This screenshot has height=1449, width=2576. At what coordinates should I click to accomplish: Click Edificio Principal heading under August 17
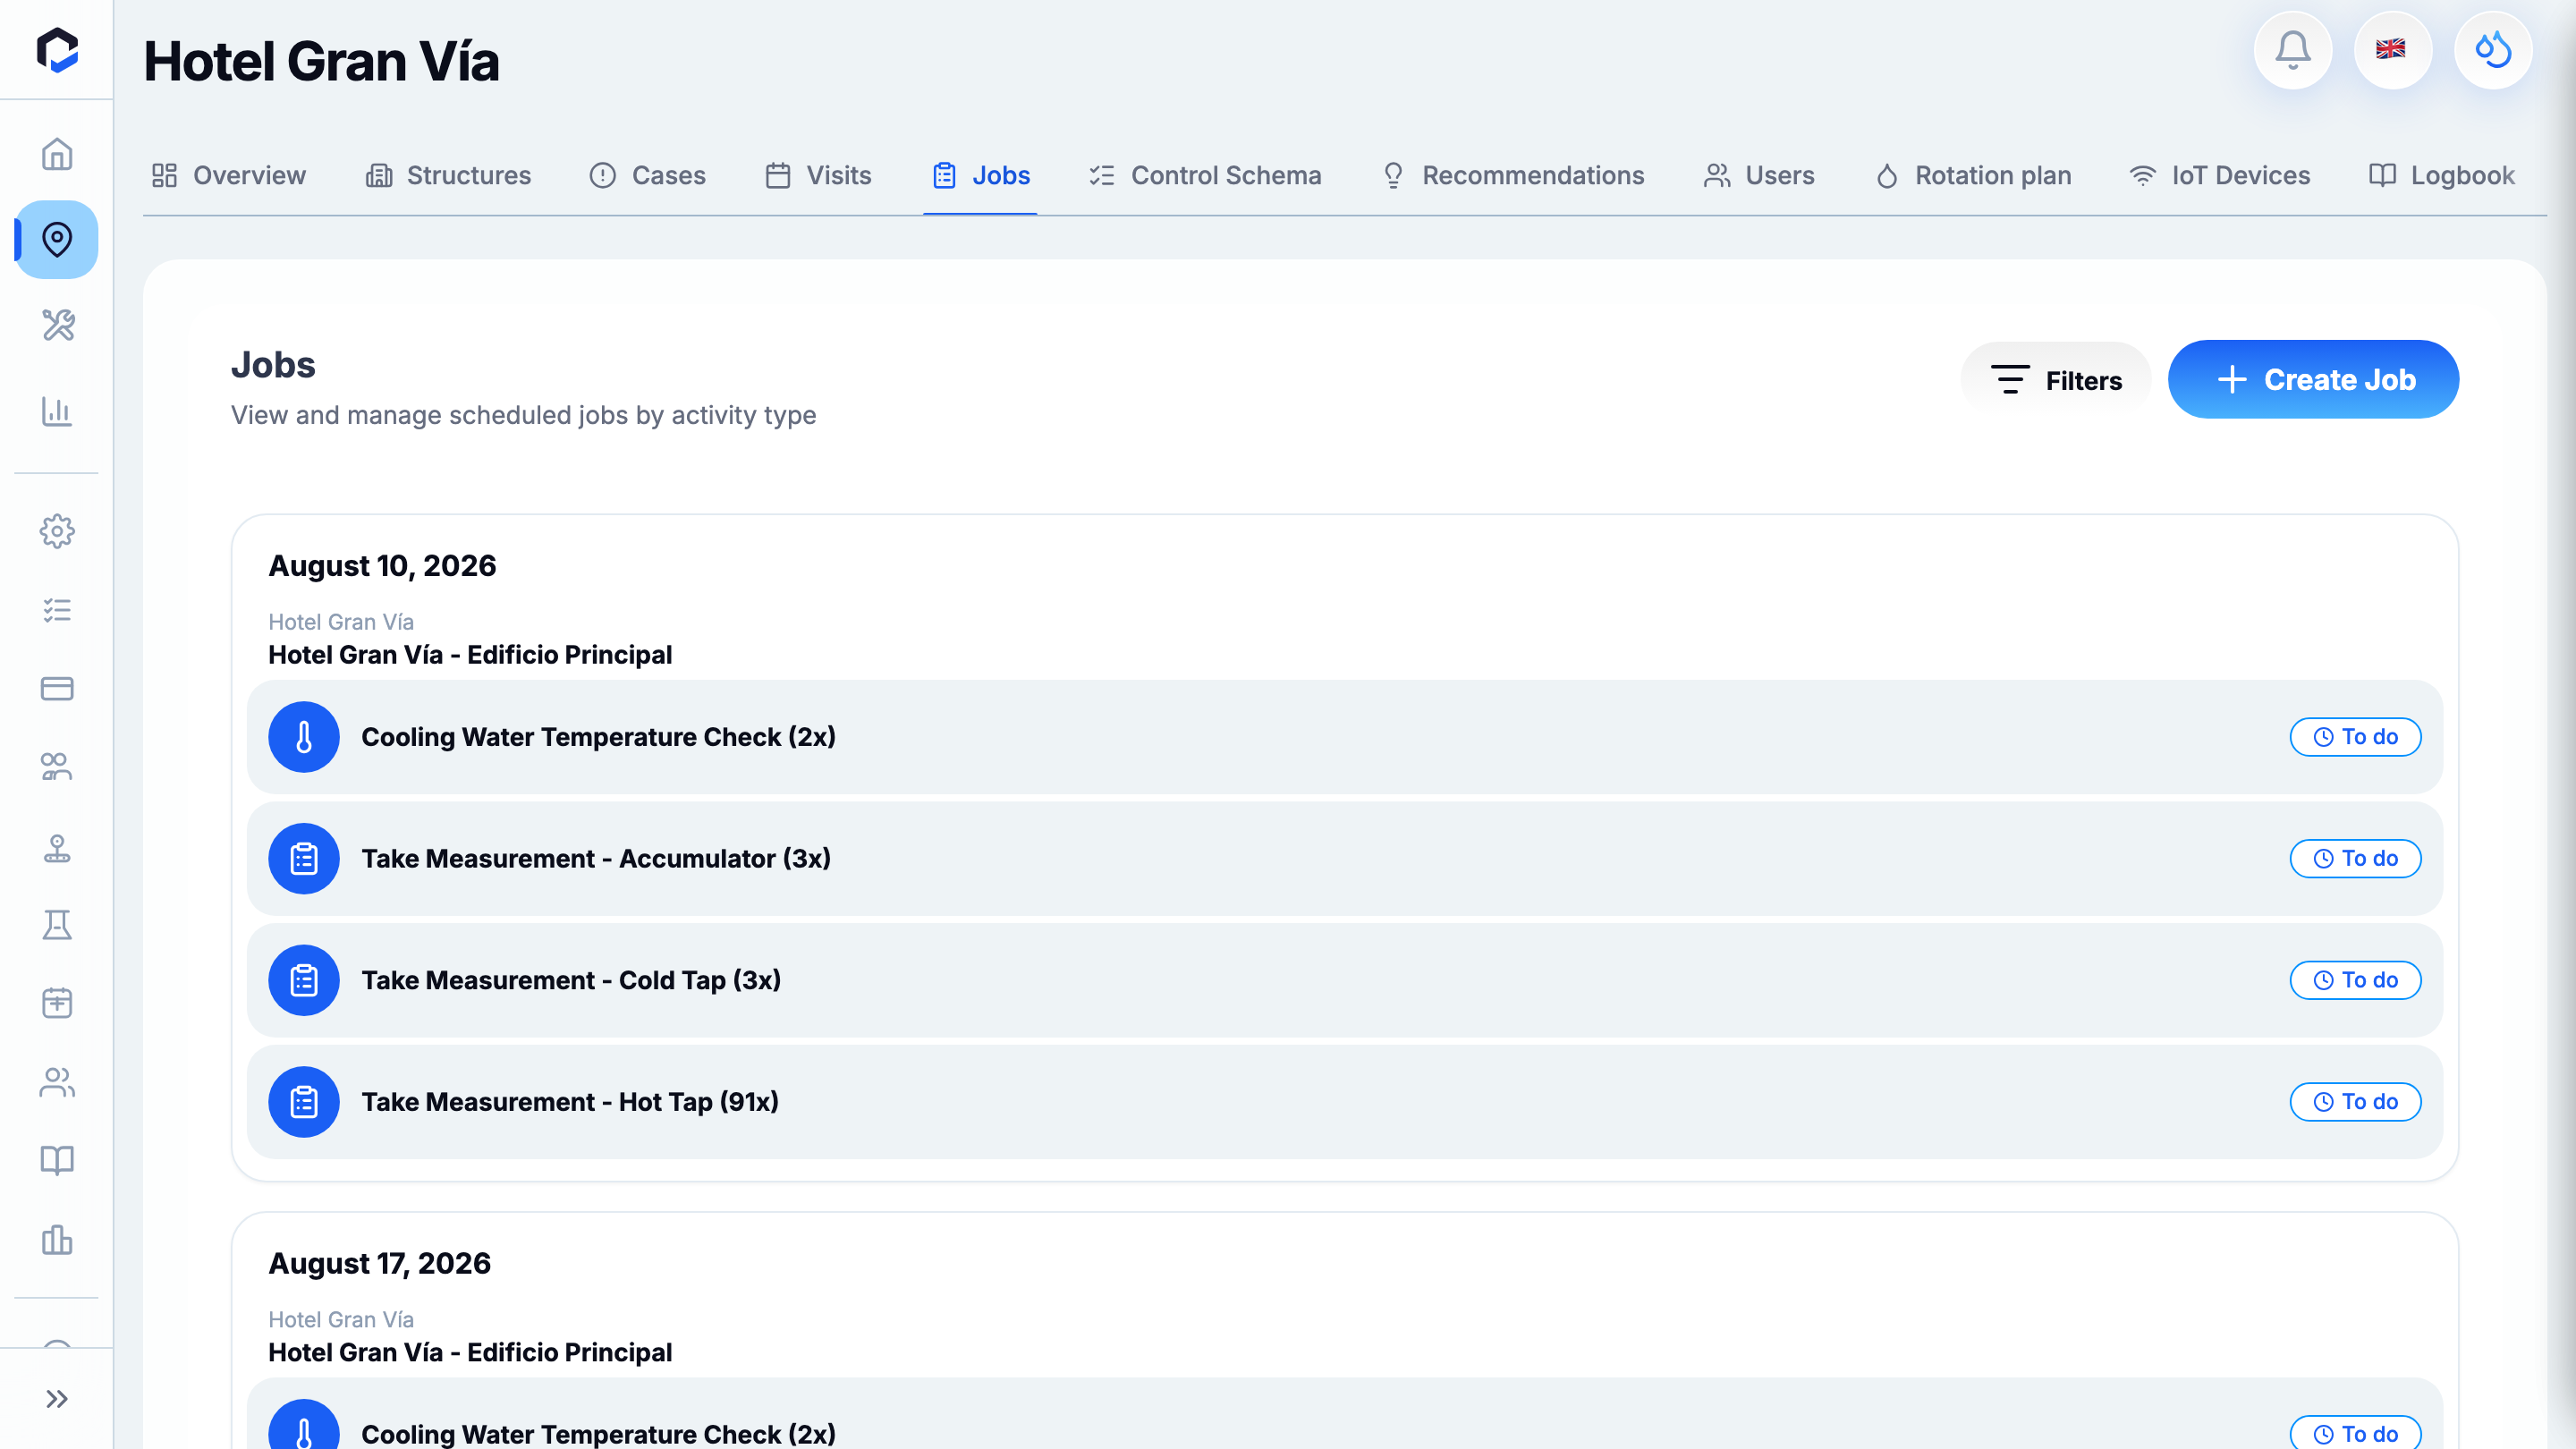470,1353
